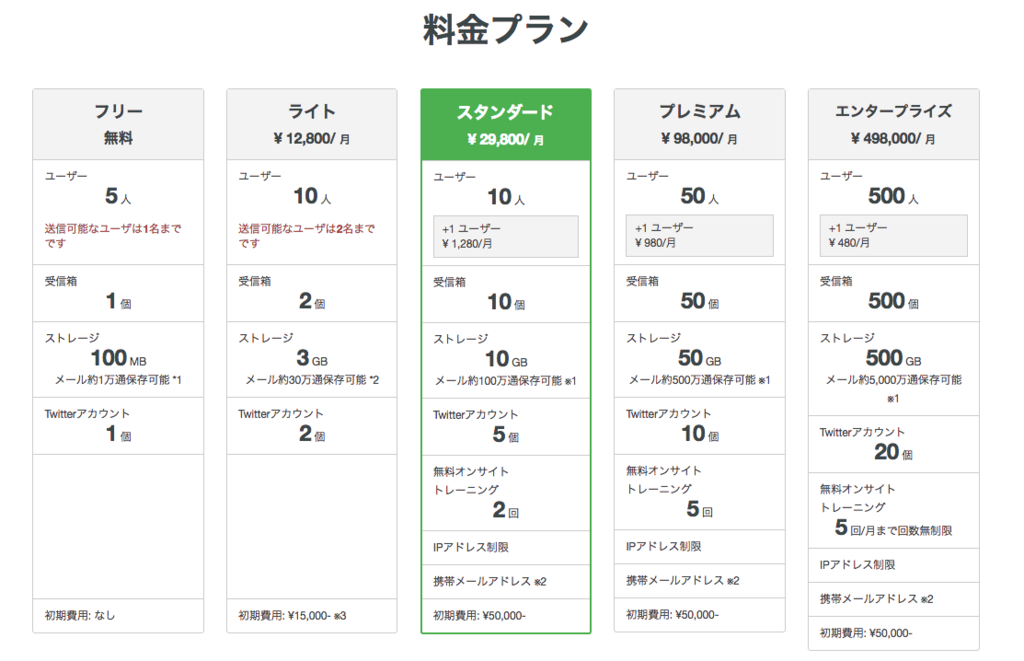The width and height of the screenshot is (1024, 661).
Task: Click the +1 ユーザー ¥480/月 box
Action: click(x=893, y=235)
